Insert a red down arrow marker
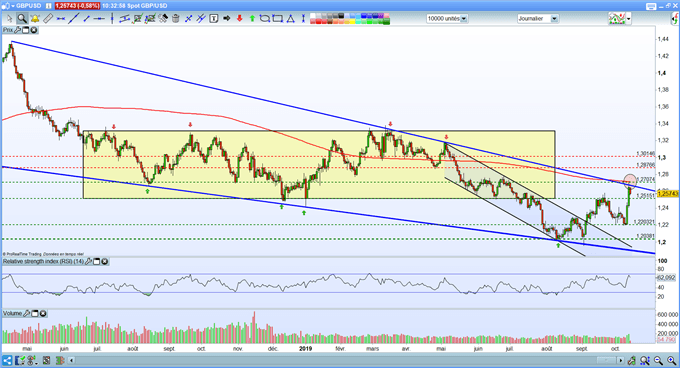Image resolution: width=680 pixels, height=368 pixels. pos(239,18)
